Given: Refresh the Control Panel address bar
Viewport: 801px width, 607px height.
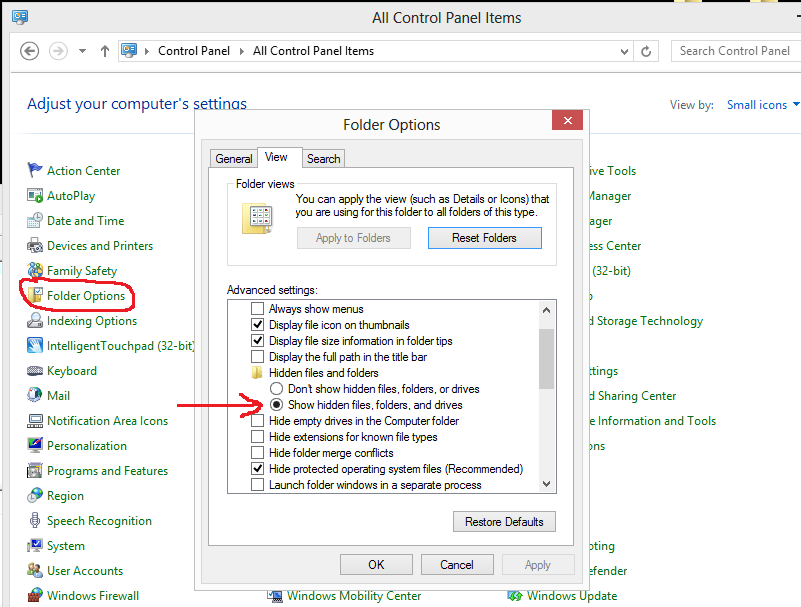Looking at the screenshot, I should (647, 51).
